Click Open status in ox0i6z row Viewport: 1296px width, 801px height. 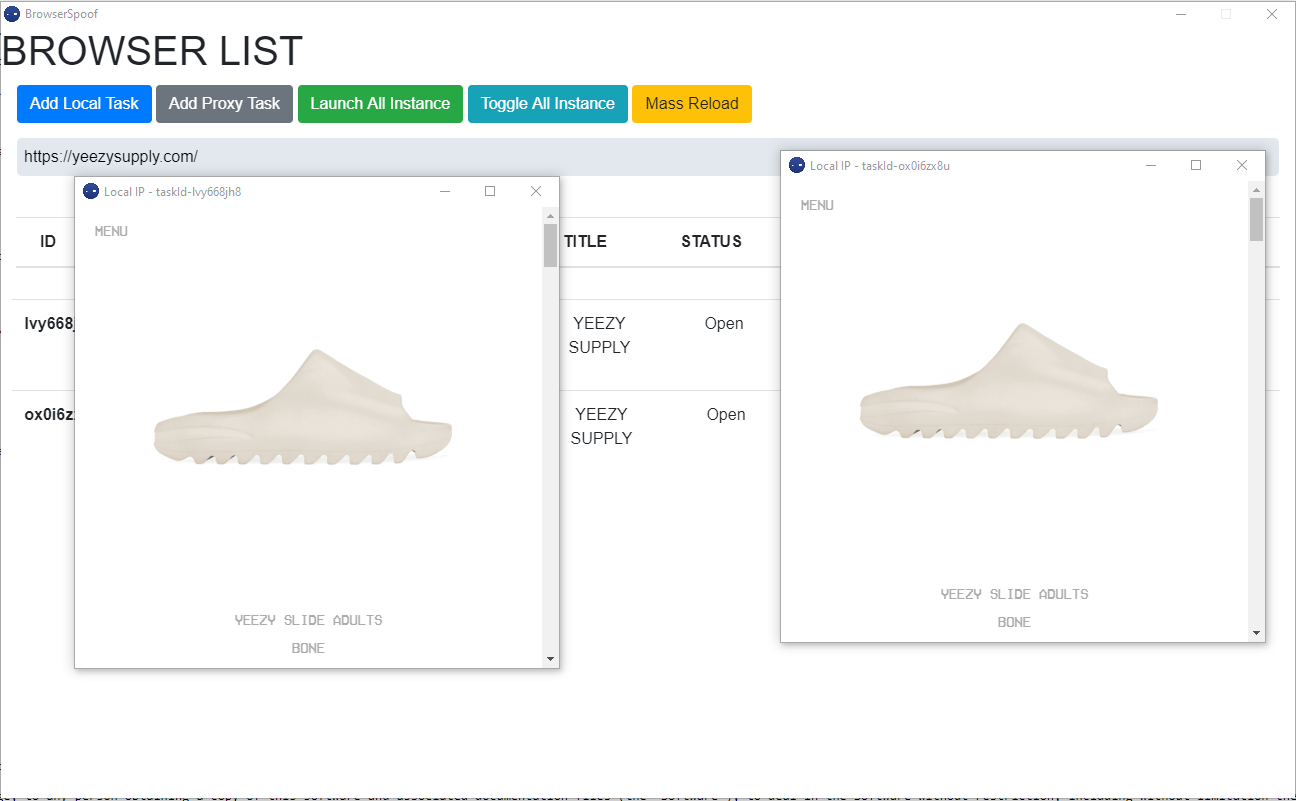point(726,415)
